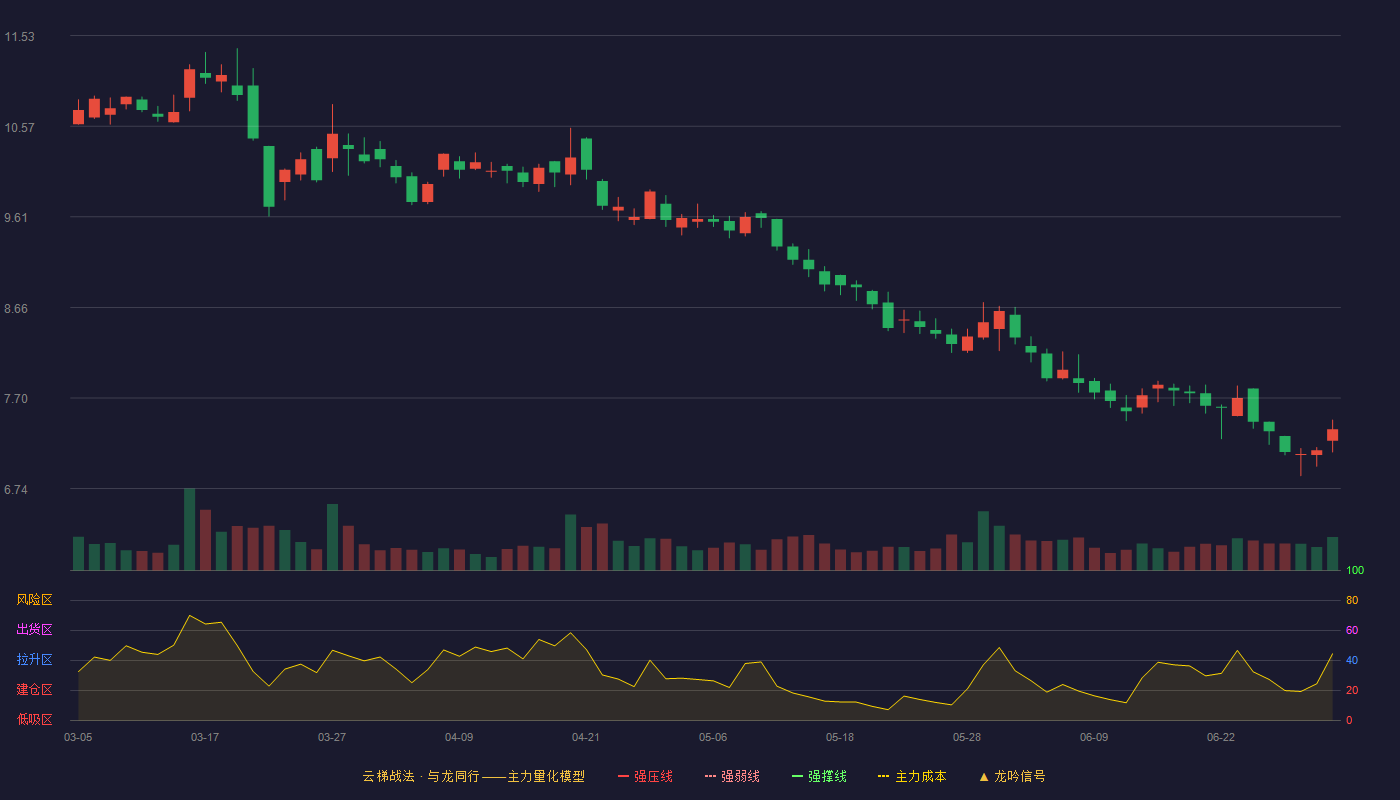Click the 0 indicator scale label
The image size is (1400, 800).
(1349, 720)
